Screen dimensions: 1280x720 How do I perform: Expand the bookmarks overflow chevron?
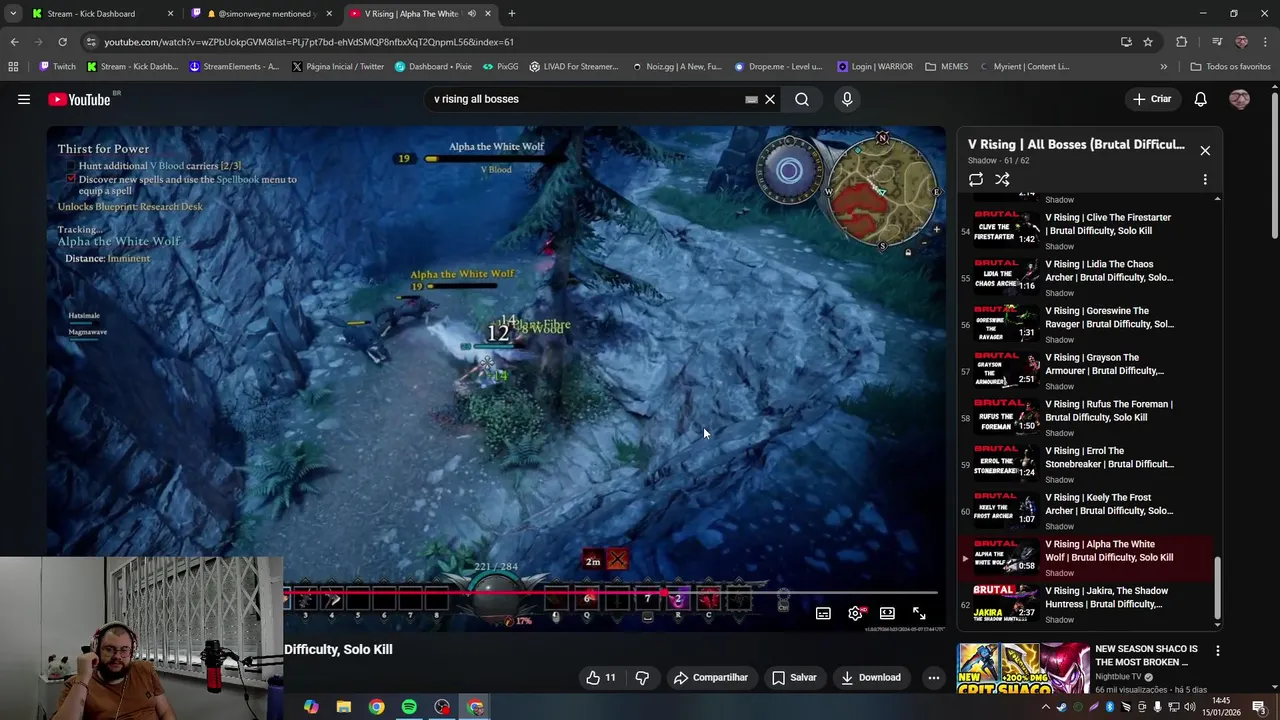pos(1163,67)
